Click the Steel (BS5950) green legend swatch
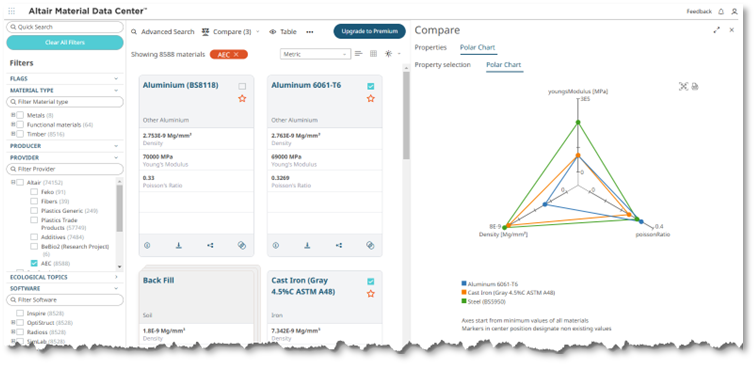This screenshot has width=756, height=367. (x=464, y=301)
